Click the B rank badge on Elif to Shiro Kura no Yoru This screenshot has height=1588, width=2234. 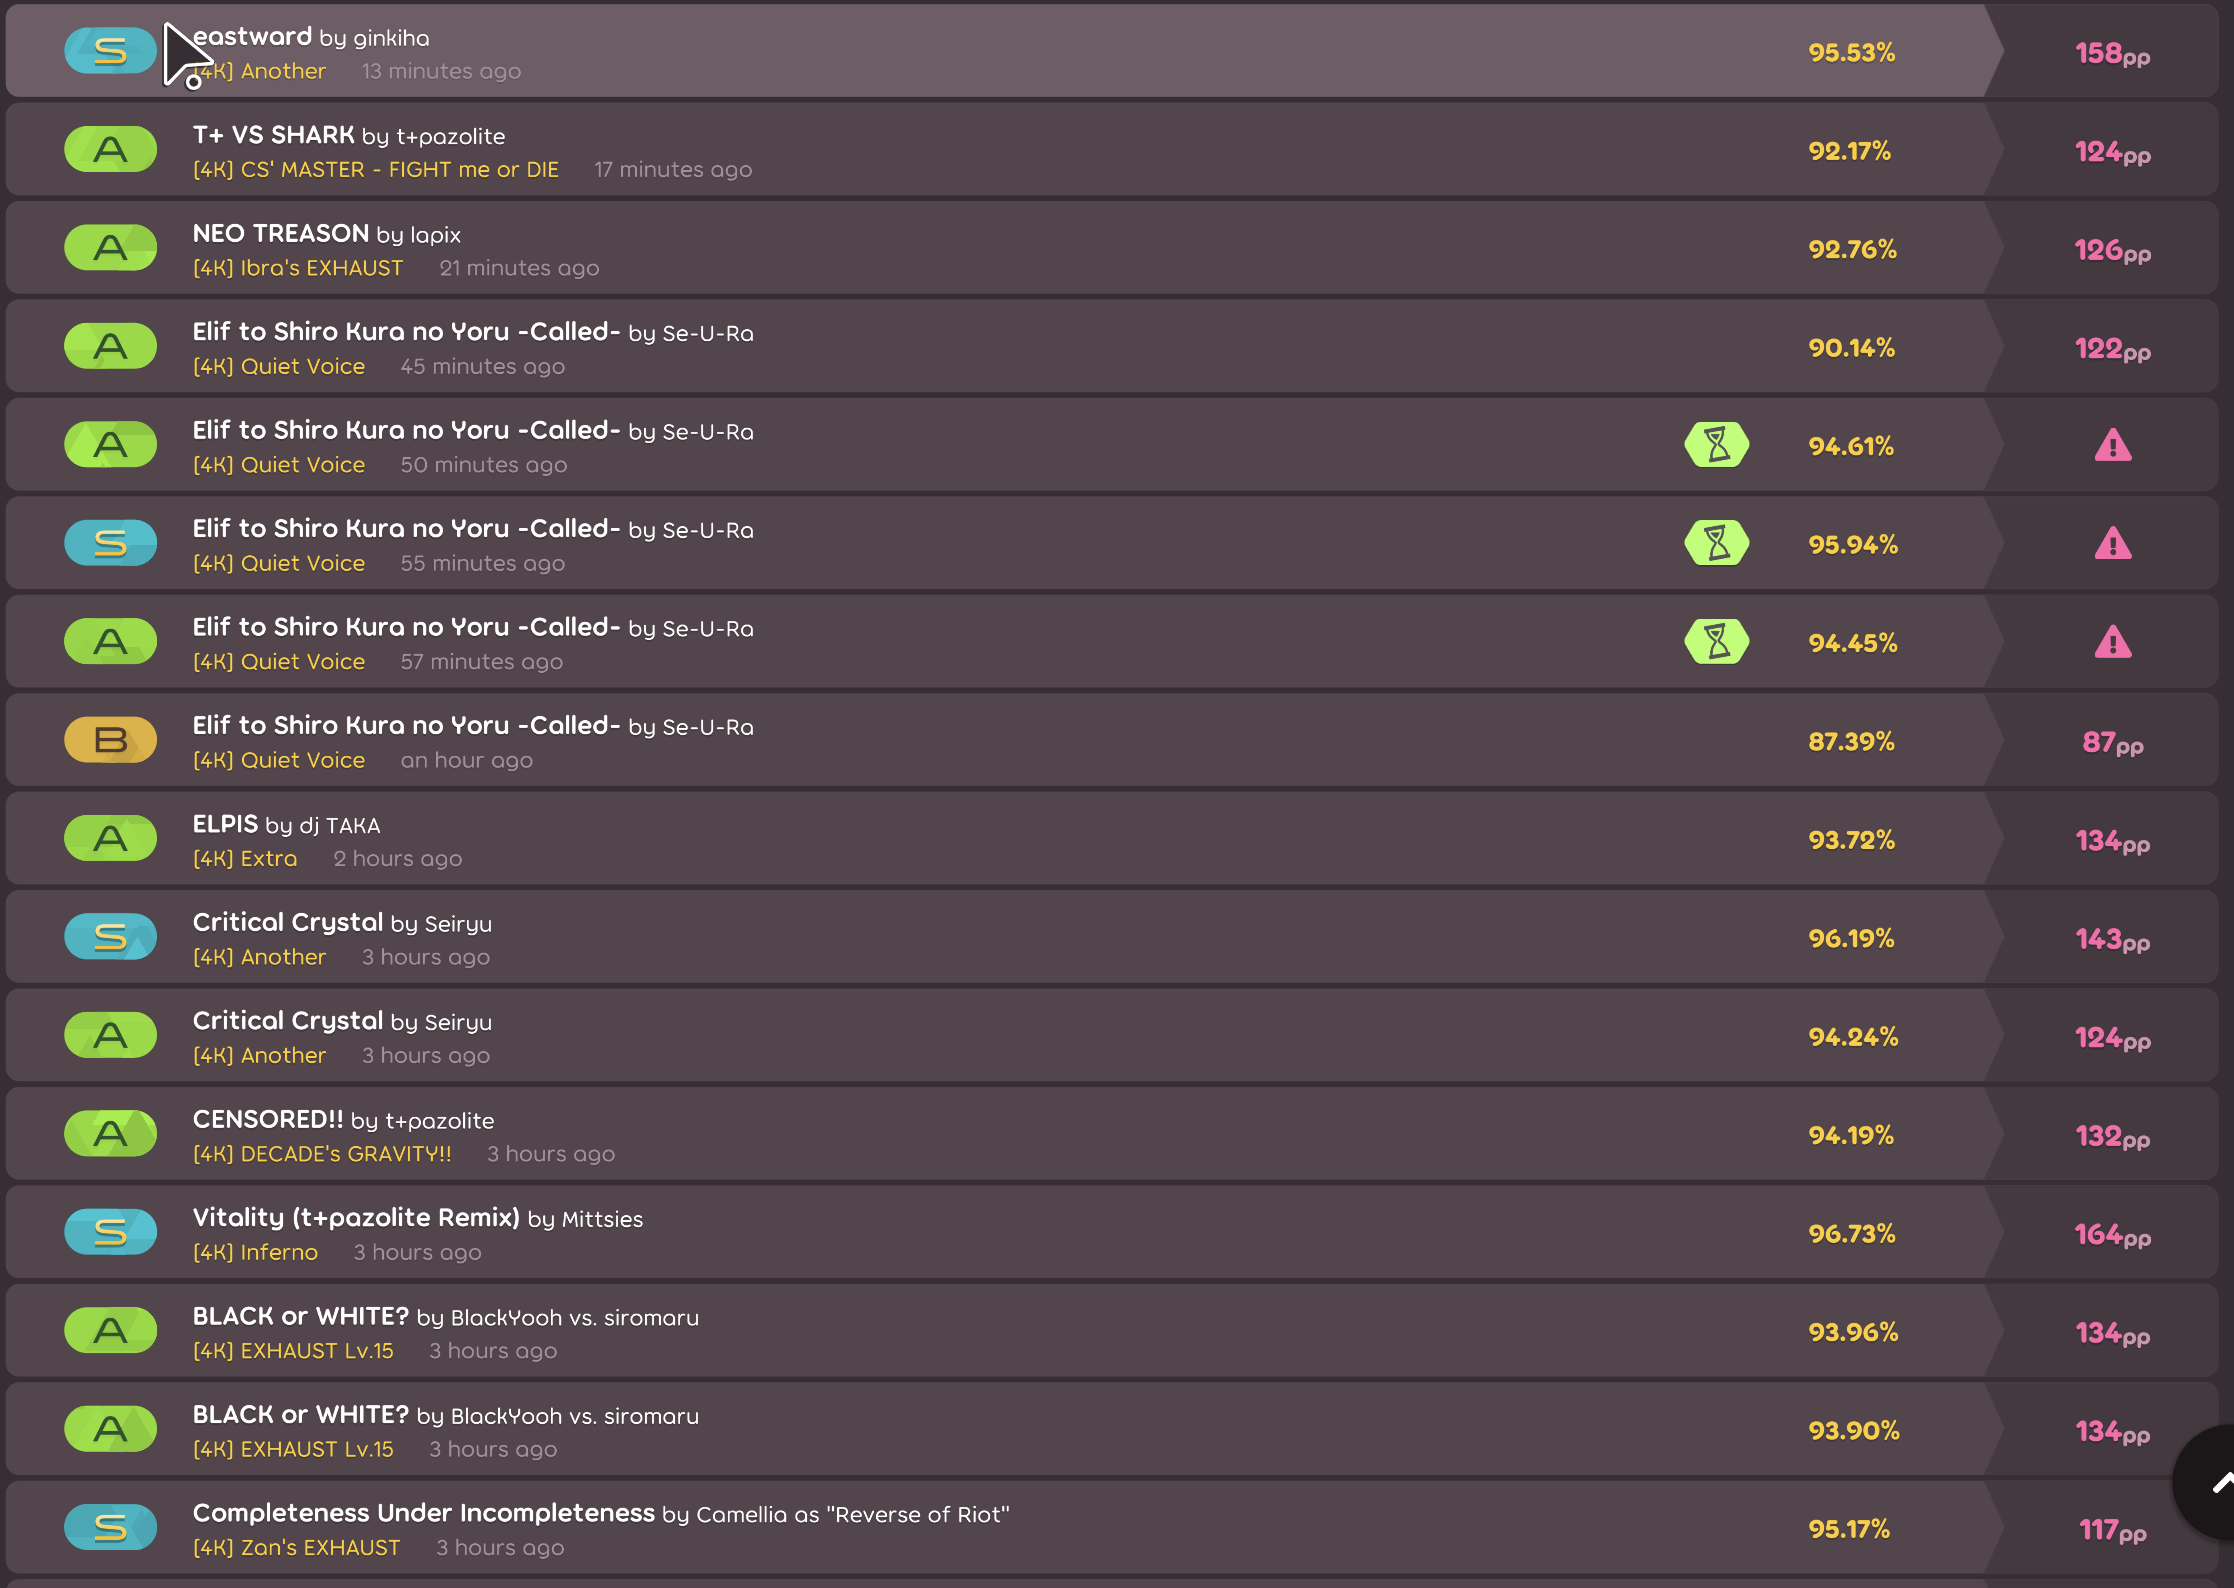(110, 740)
